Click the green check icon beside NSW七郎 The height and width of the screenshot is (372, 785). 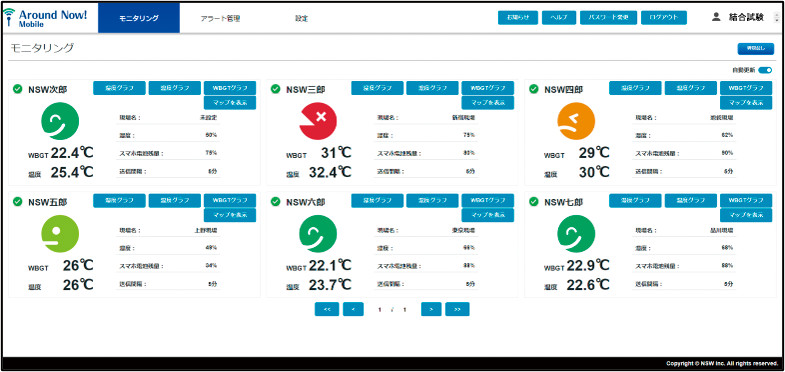[534, 201]
